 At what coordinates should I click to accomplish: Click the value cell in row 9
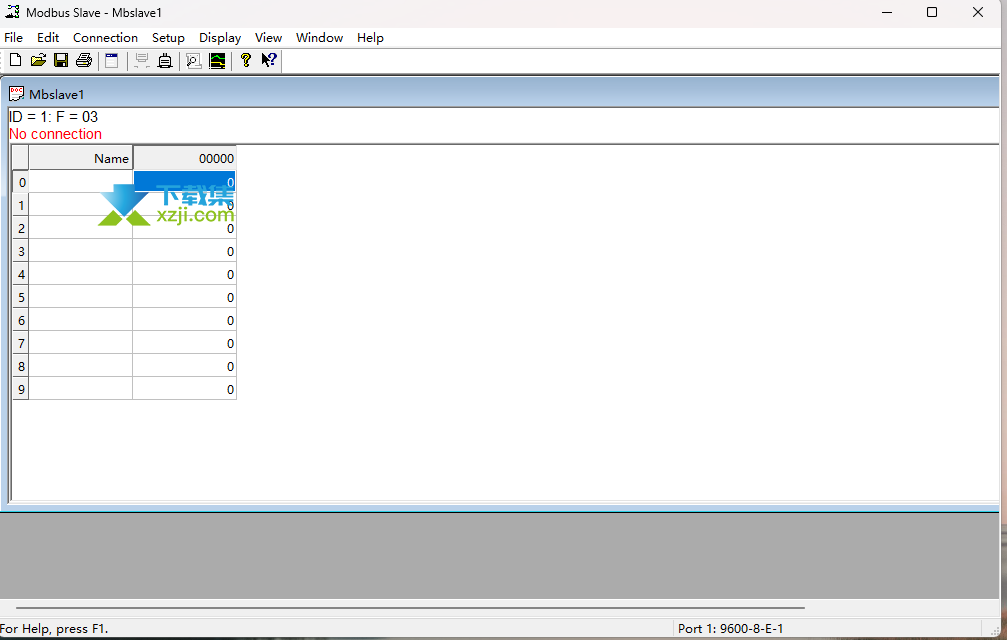tap(185, 390)
